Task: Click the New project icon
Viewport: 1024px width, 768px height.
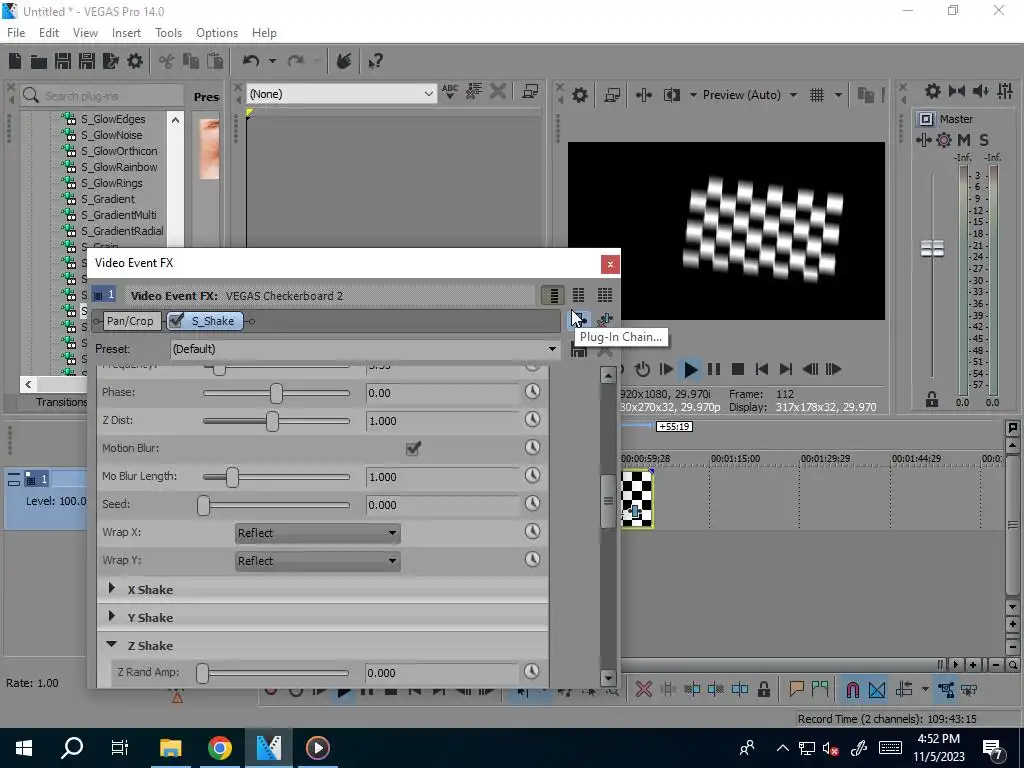Action: 15,61
